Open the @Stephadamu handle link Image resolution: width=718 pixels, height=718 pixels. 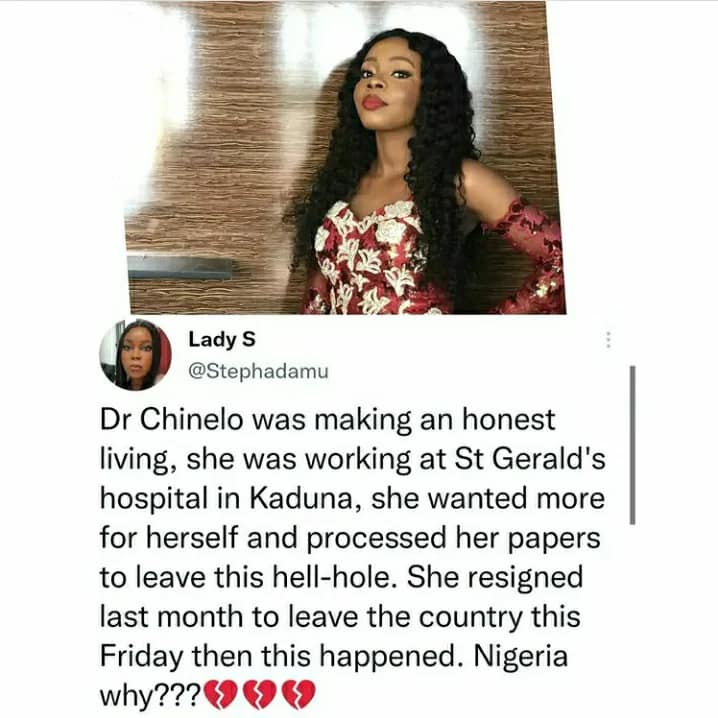pos(259,371)
